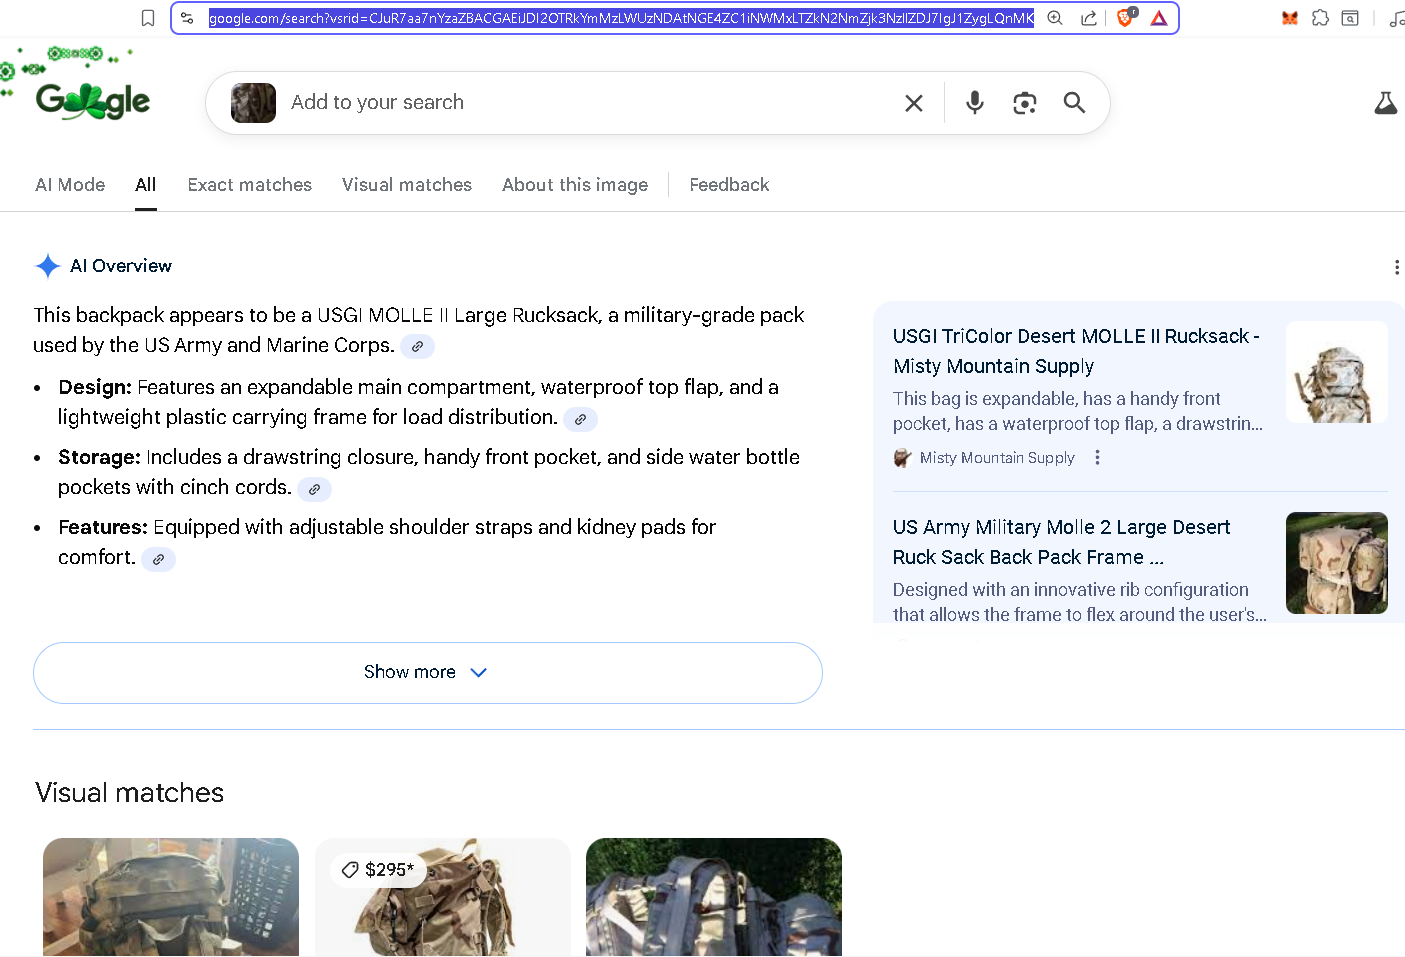1405x957 pixels.
Task: Click the Feedback link
Action: (x=729, y=185)
